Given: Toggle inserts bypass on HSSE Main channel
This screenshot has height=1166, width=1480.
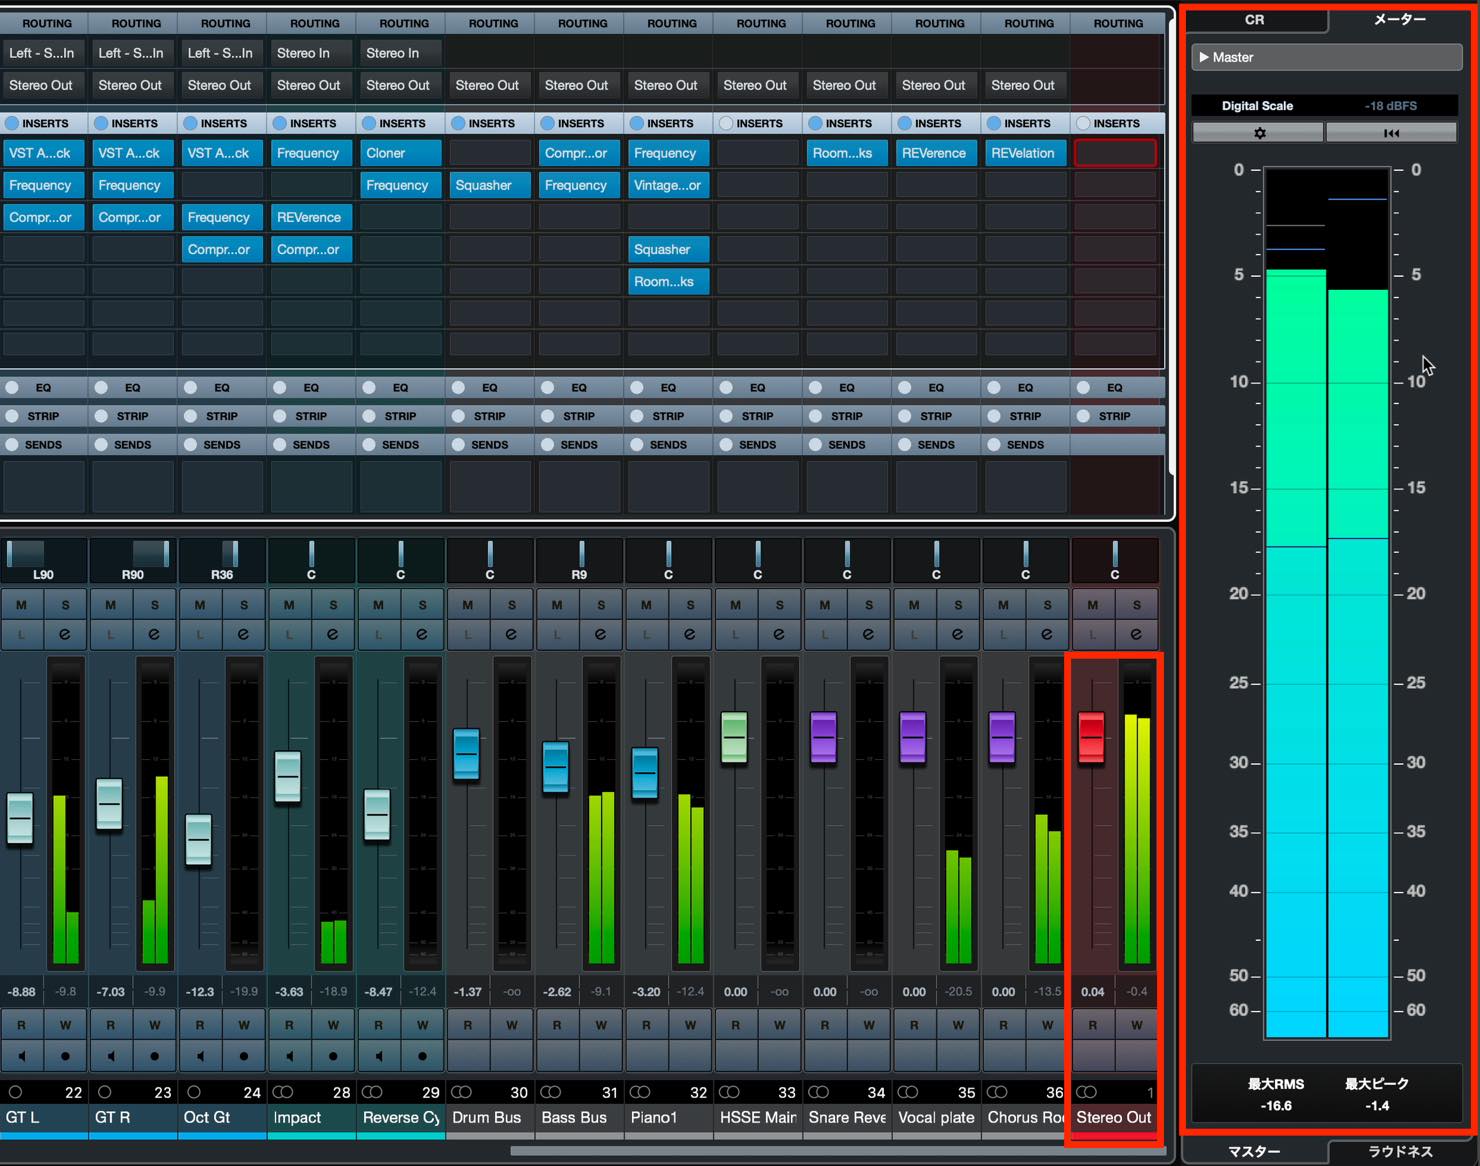Looking at the screenshot, I should [x=726, y=123].
